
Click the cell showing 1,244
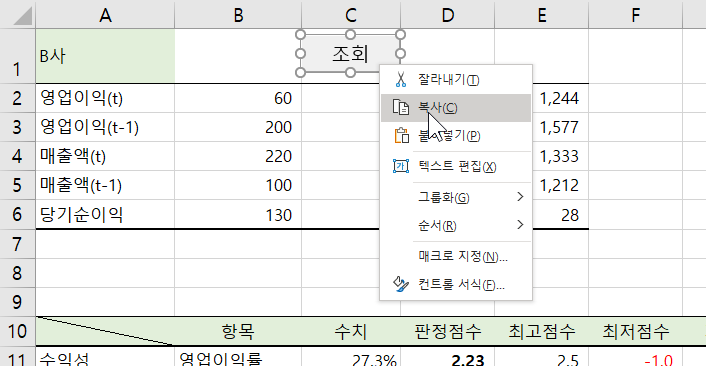point(560,98)
